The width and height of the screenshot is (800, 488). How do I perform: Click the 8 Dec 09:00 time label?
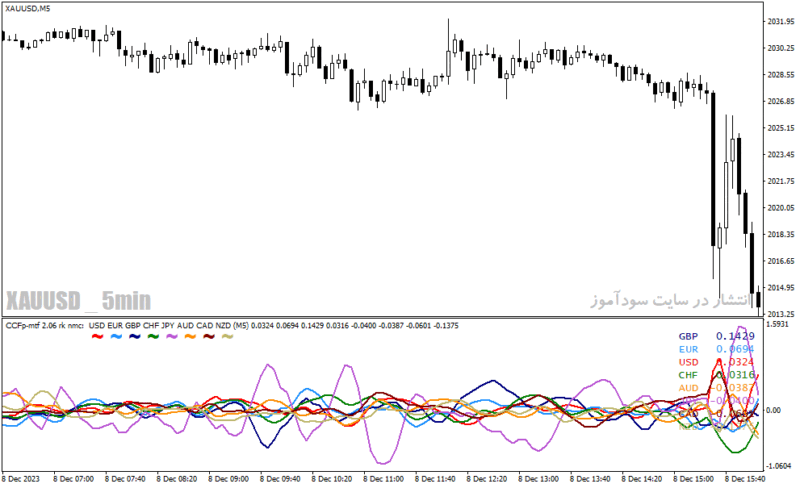[x=229, y=479]
